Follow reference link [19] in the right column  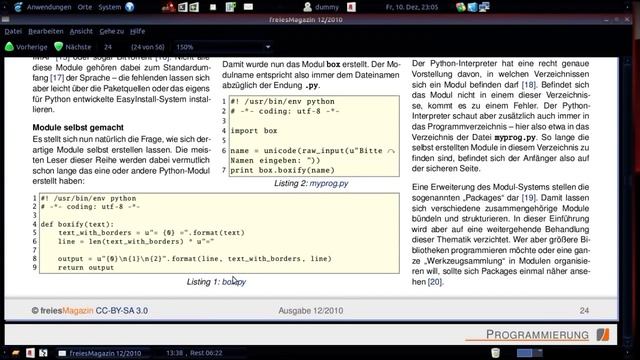[529, 198]
